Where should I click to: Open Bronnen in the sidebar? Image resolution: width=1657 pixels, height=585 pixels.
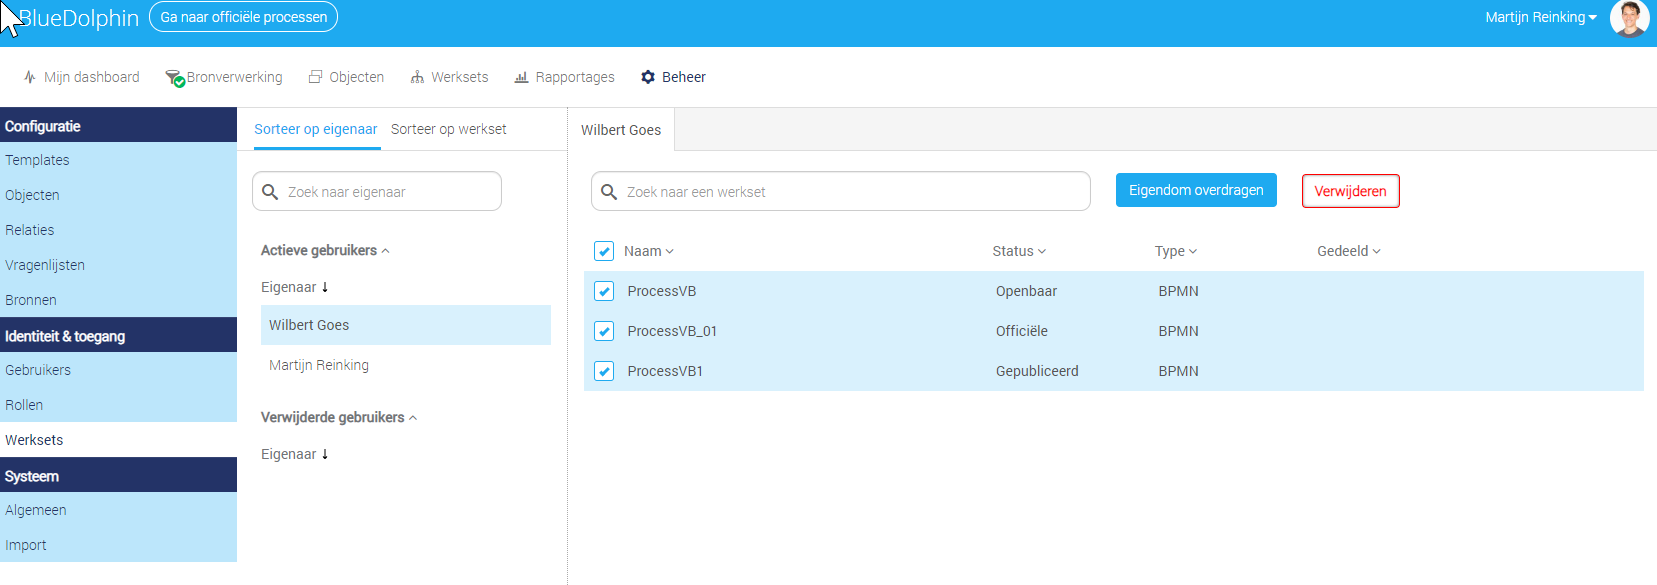[x=118, y=300]
